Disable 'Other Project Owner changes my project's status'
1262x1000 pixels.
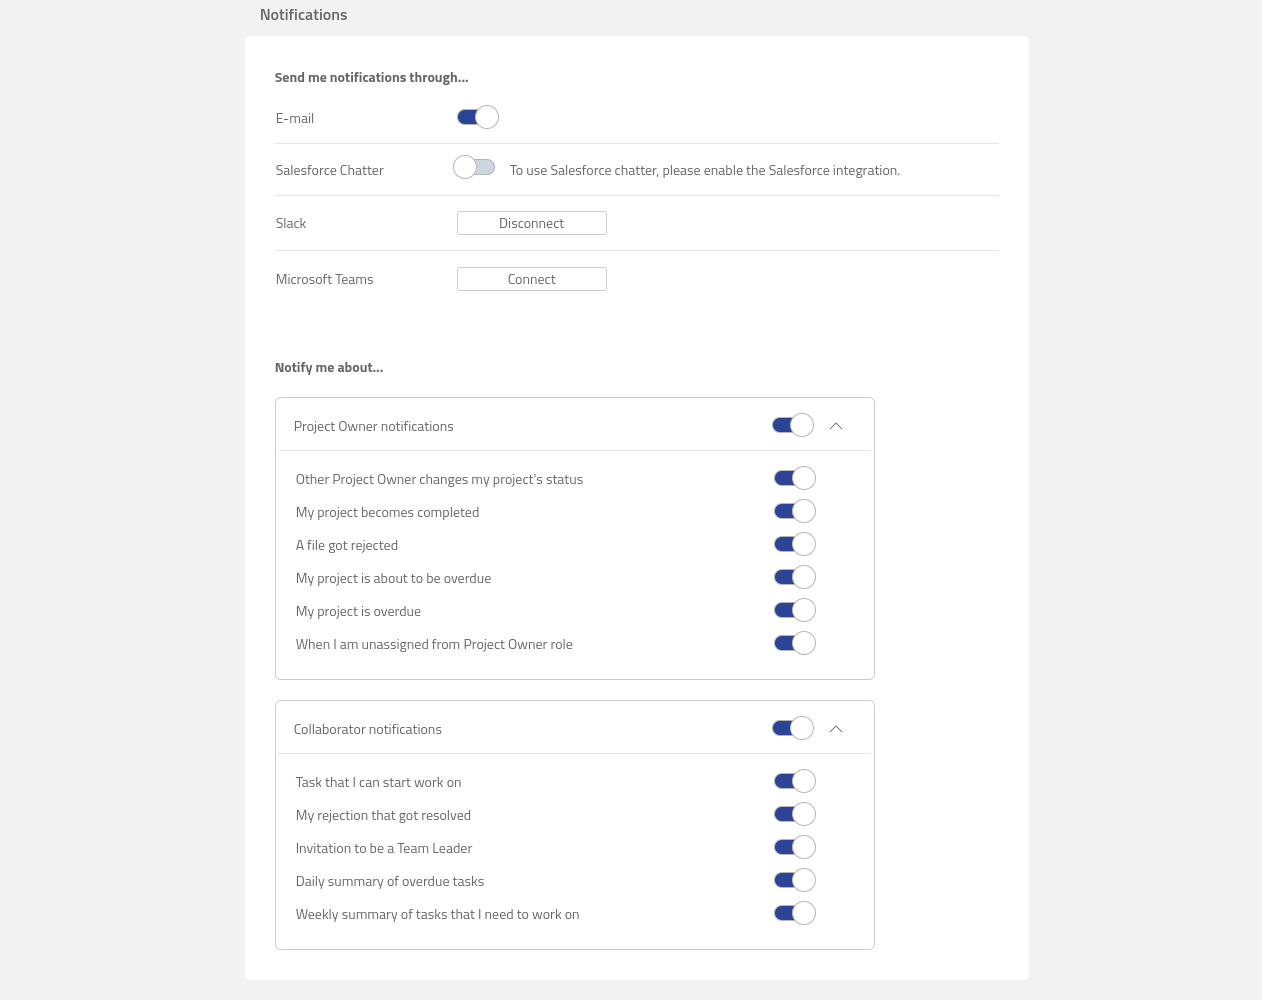[x=794, y=478]
